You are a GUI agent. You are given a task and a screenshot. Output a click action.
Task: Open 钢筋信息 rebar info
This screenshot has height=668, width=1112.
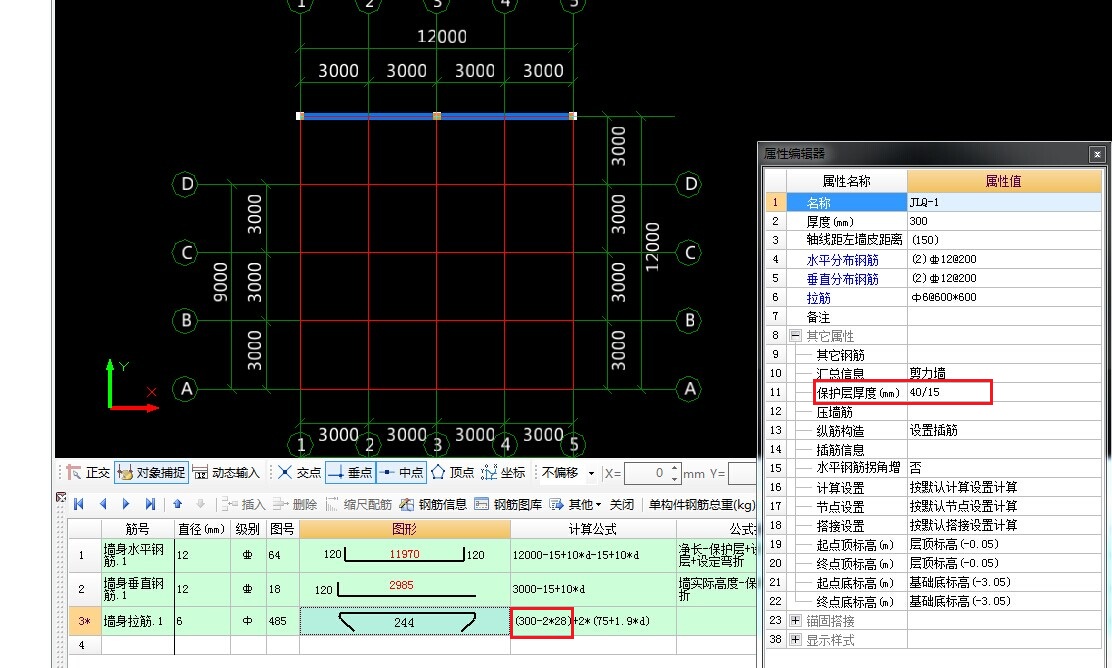[x=433, y=504]
